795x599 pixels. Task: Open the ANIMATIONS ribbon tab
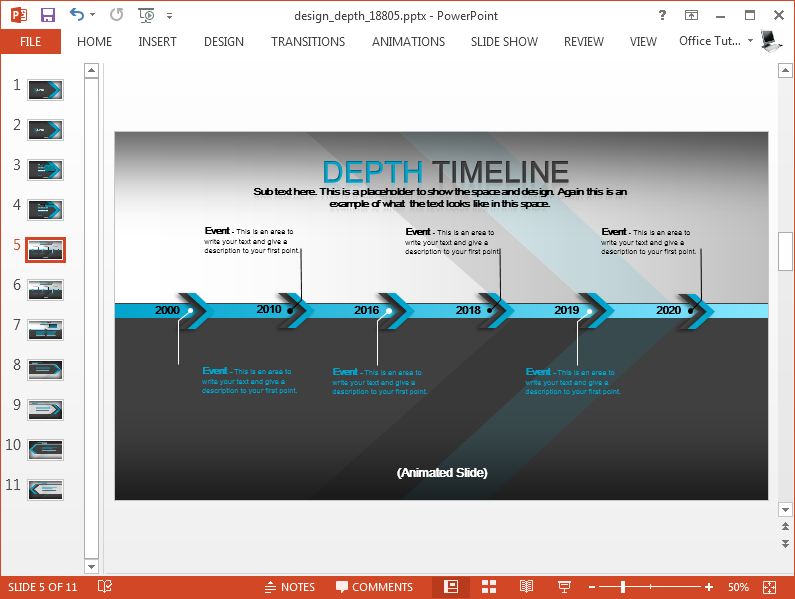(408, 42)
